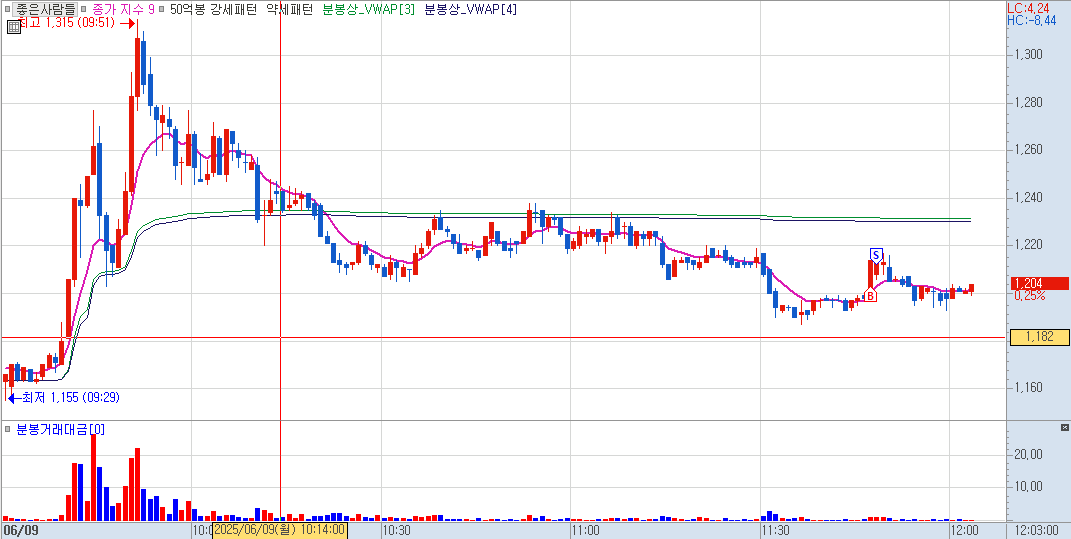Select the green 분봉상_VWAP[3] indicator label
Screen dimensions: 1071x539
(x=368, y=10)
